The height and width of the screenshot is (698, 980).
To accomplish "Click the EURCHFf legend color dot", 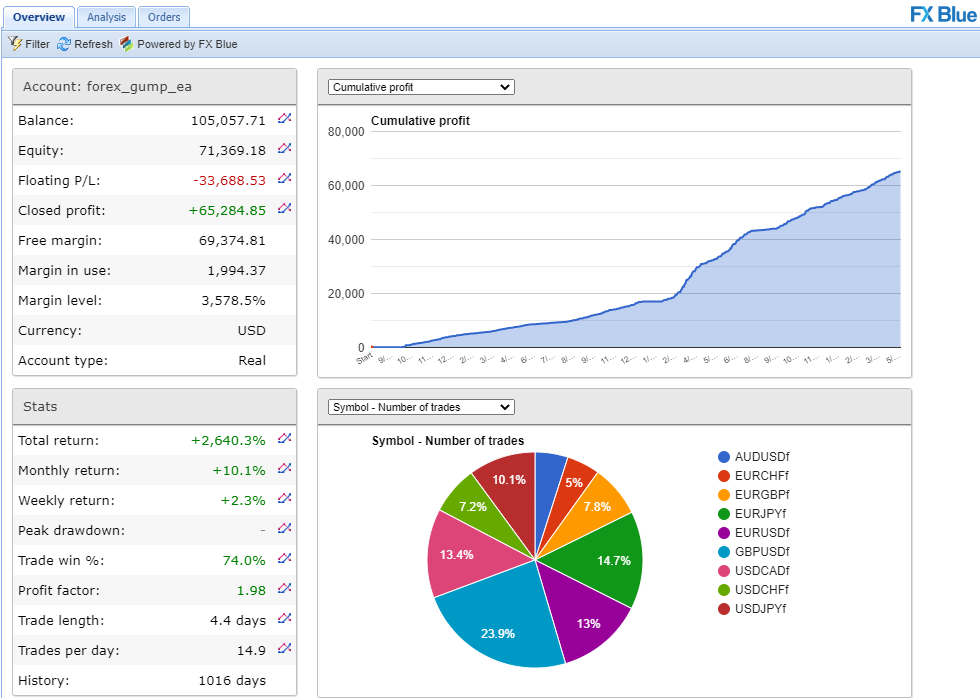I will click(x=724, y=476).
